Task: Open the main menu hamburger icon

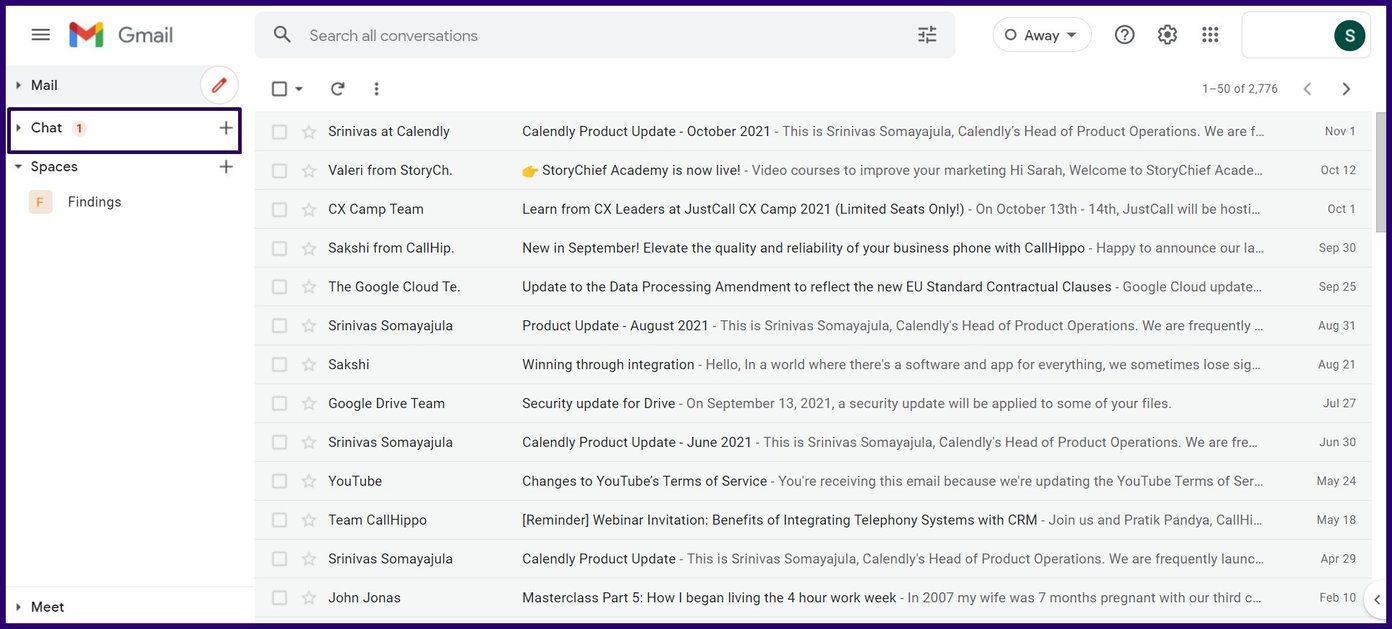Action: (x=40, y=35)
